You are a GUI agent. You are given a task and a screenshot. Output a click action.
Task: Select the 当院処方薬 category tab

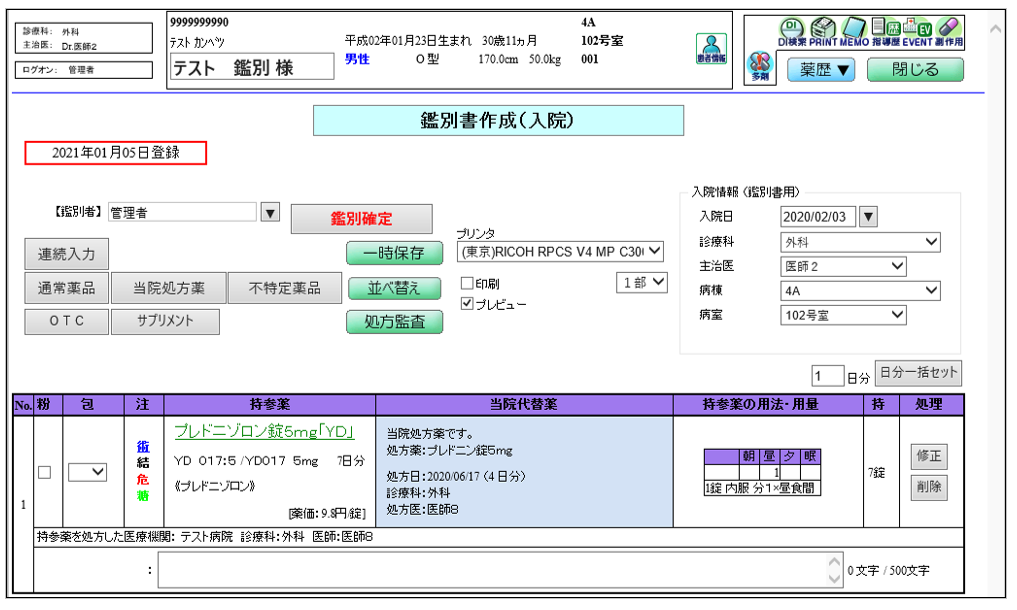click(x=169, y=288)
